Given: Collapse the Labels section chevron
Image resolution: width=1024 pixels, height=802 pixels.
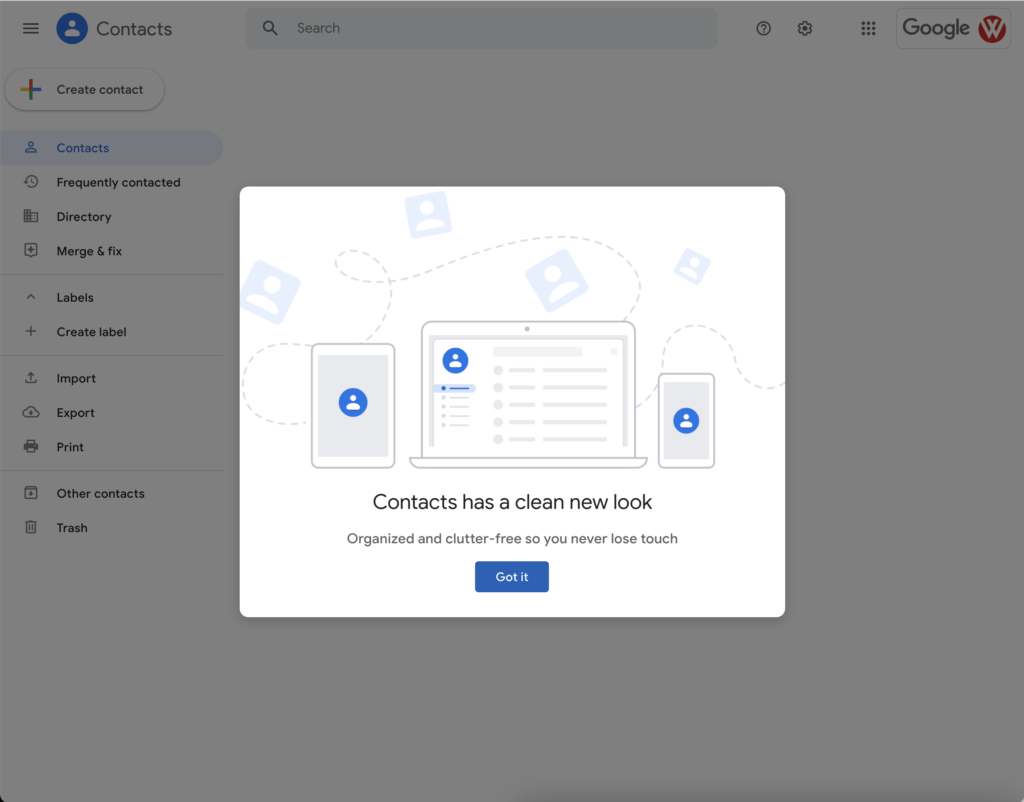Looking at the screenshot, I should (31, 297).
